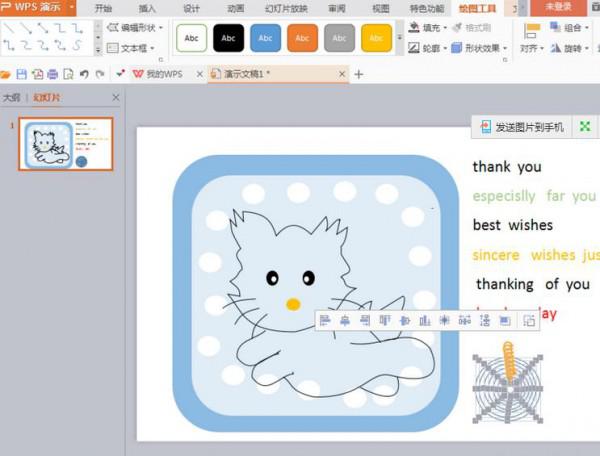600x456 pixels.
Task: Click the green expand icon beside send-to-phone
Action: tap(585, 127)
